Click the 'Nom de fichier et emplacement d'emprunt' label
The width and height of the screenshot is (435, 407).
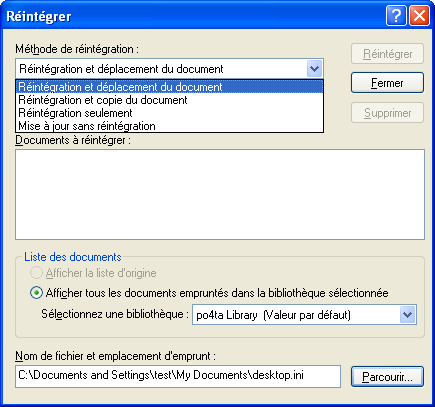pos(115,356)
